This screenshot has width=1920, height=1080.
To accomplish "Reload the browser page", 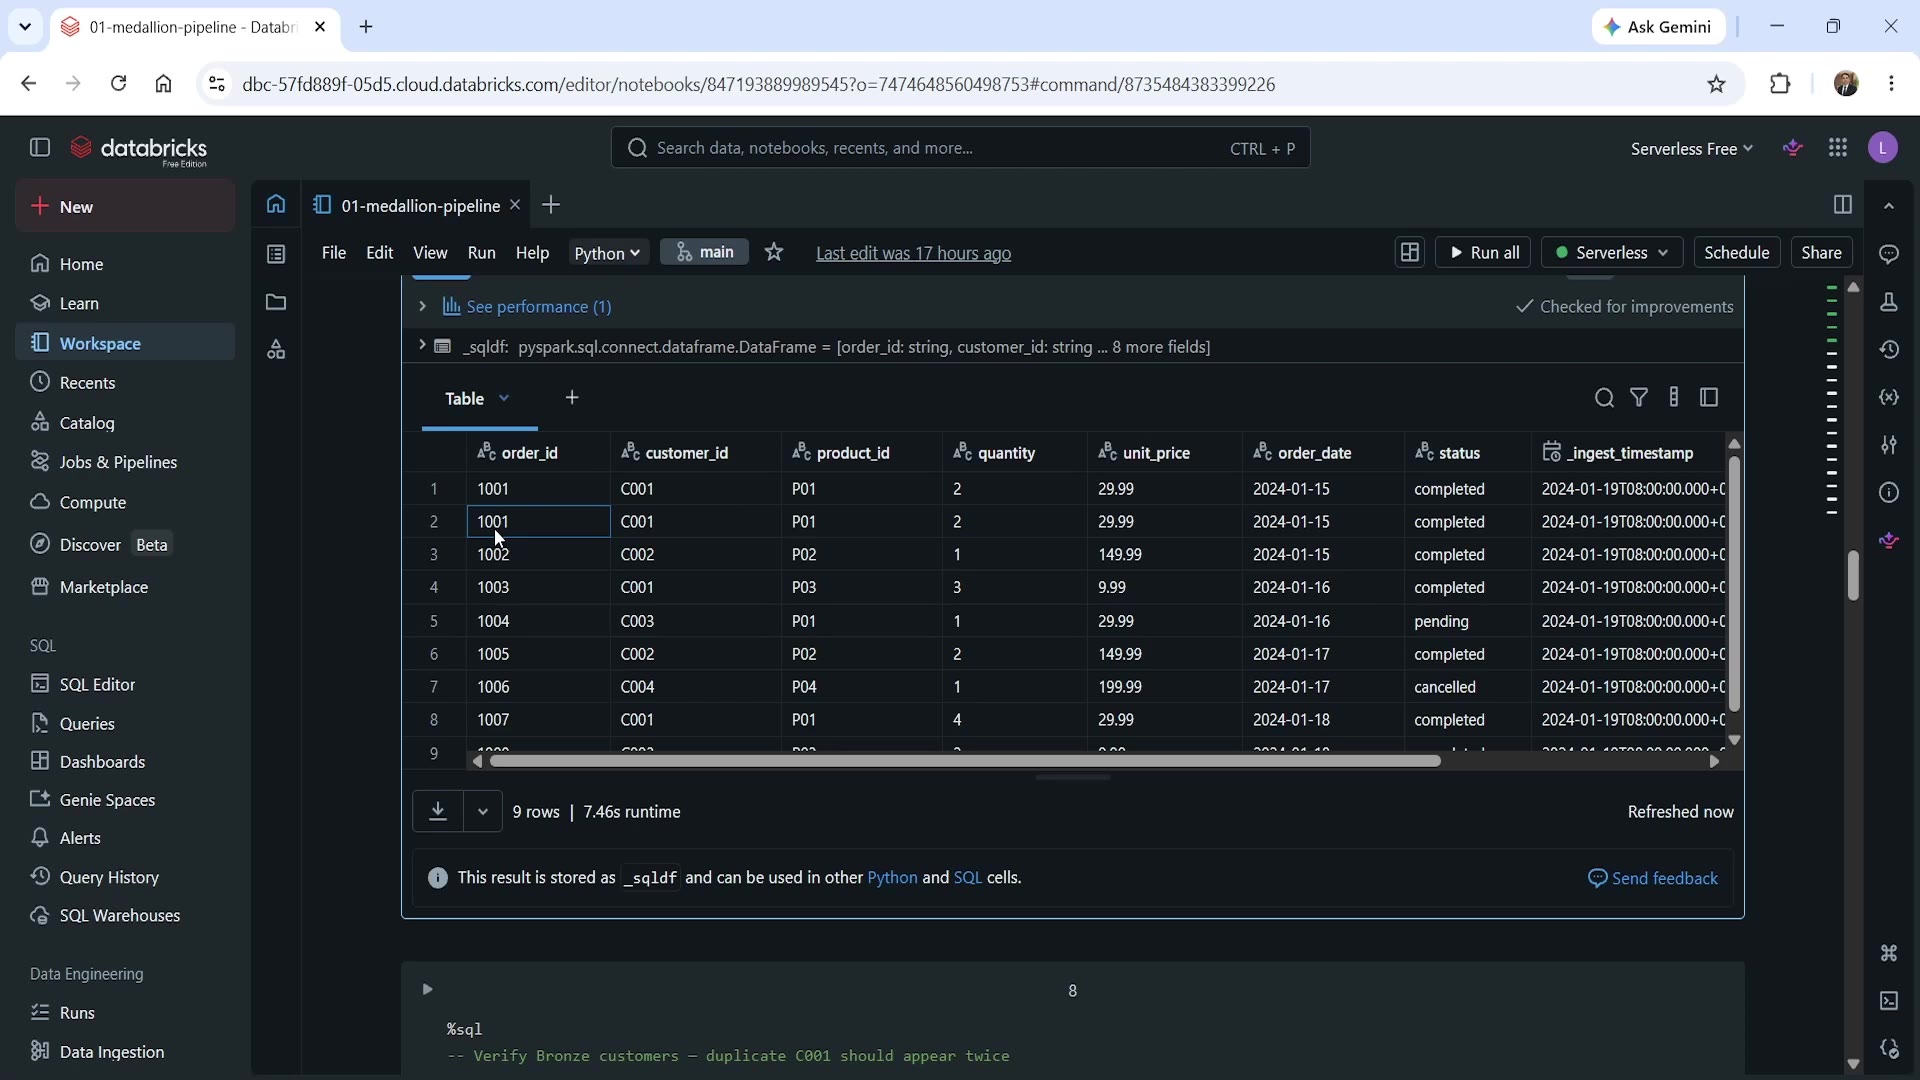I will coord(118,84).
